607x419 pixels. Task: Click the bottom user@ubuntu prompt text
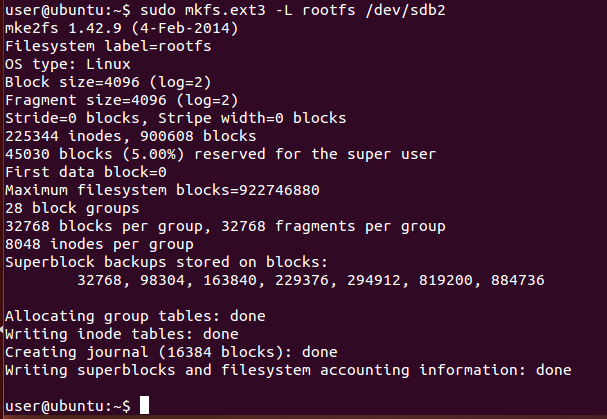coord(67,406)
